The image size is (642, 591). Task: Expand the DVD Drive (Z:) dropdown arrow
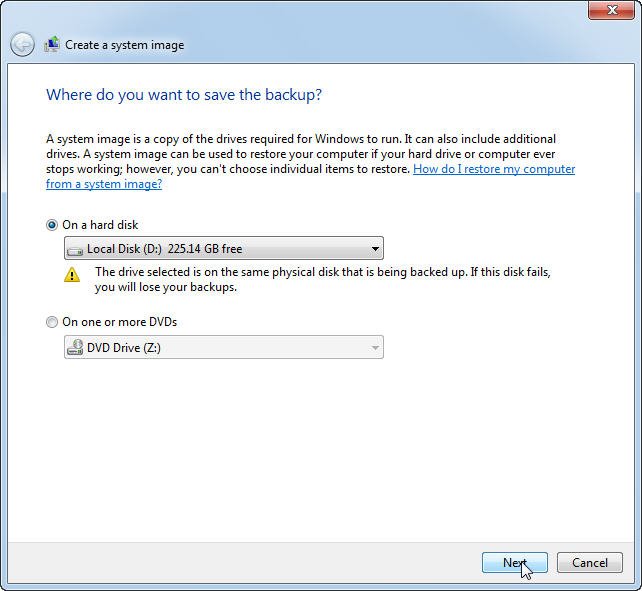pos(375,348)
